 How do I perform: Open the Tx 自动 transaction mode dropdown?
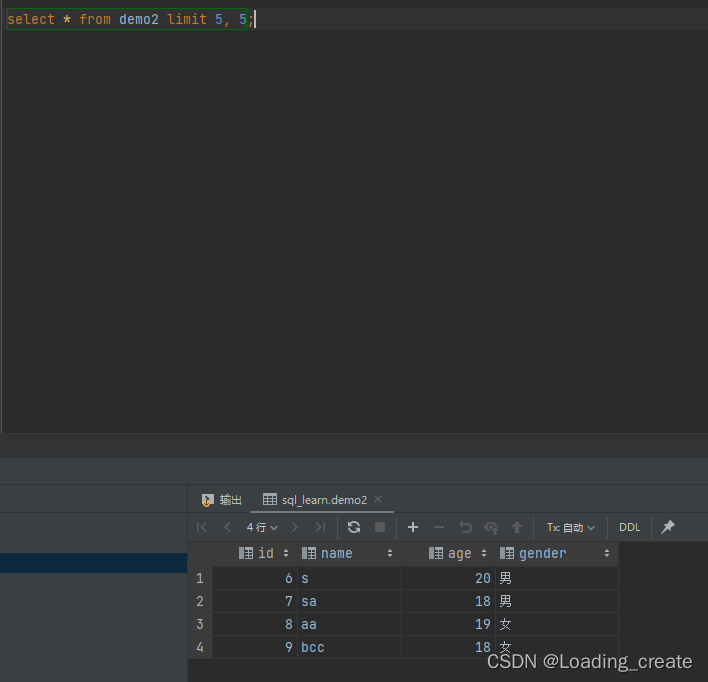pyautogui.click(x=571, y=527)
